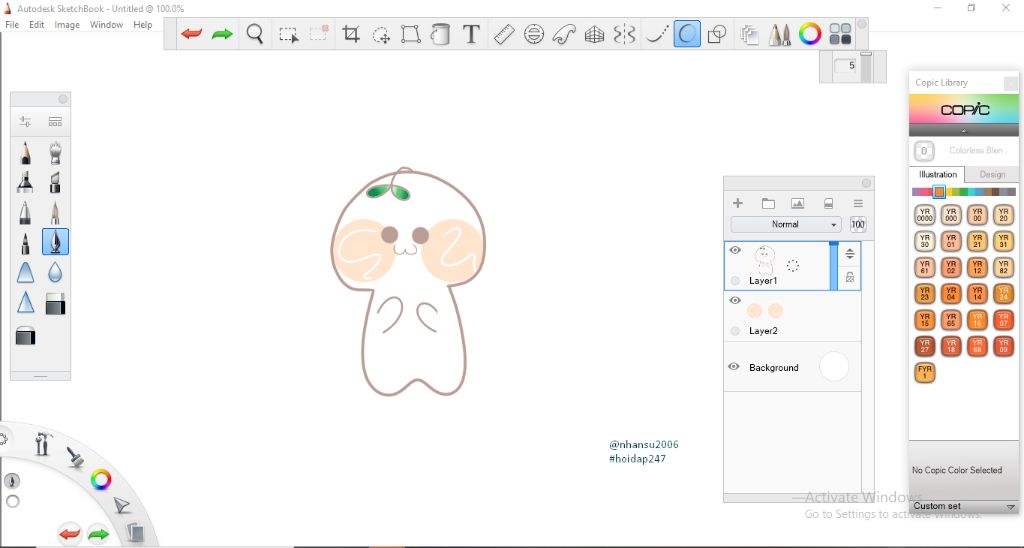The image size is (1024, 548).
Task: Open the Symmetry tool
Action: tap(625, 35)
